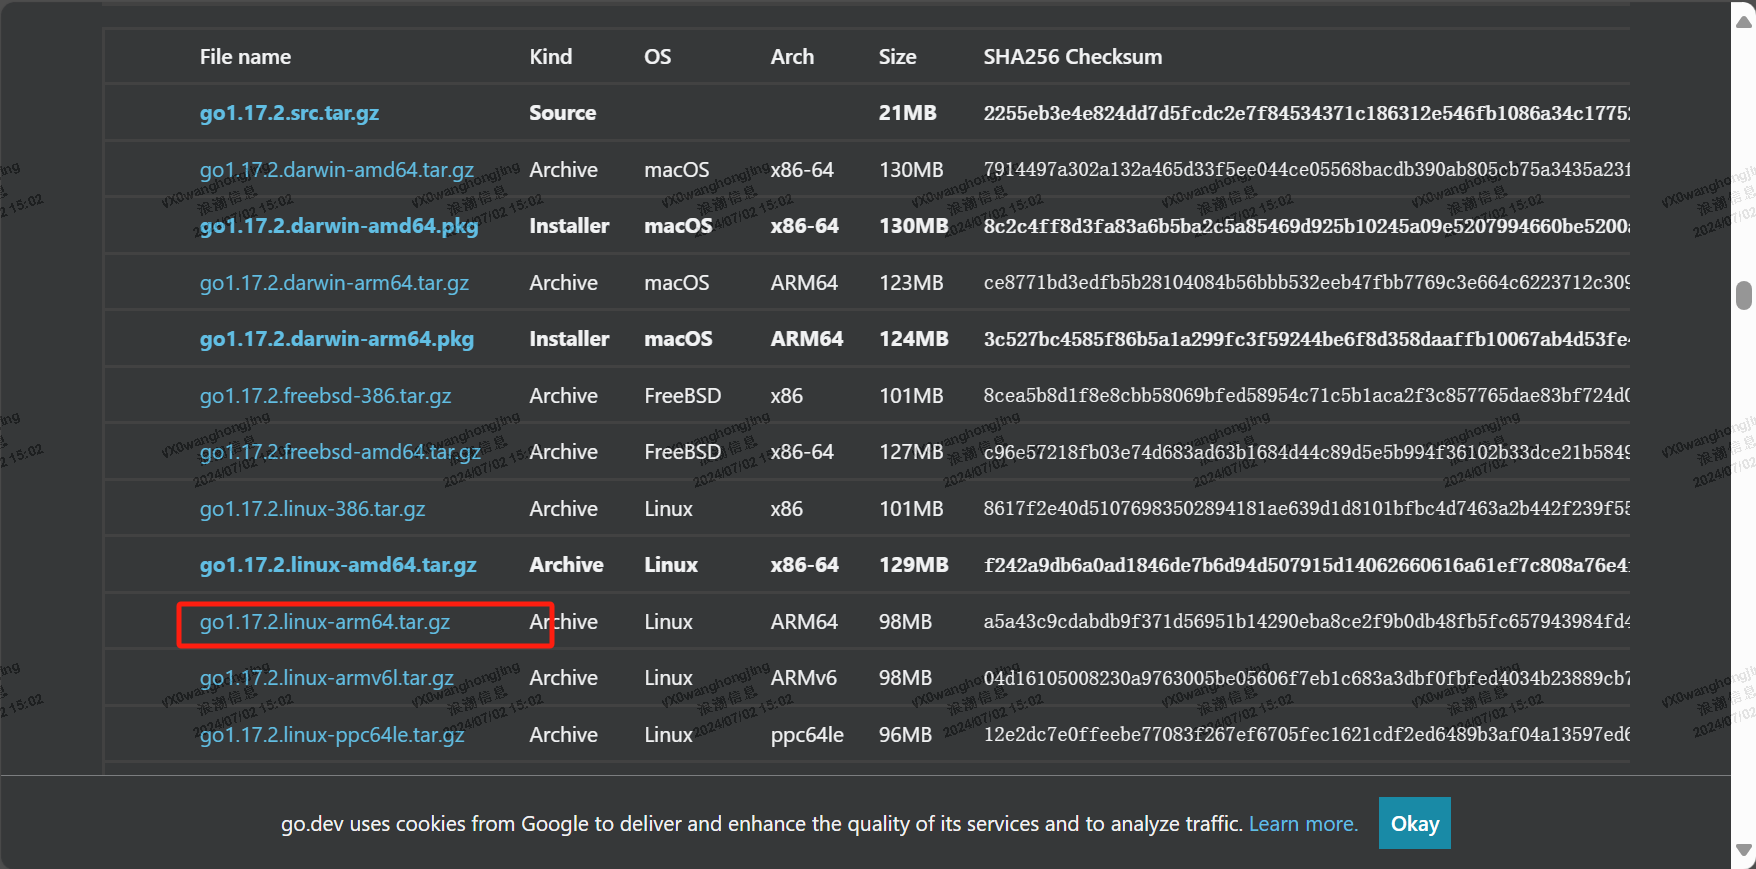Download go1.17.2.darwin-arm64.pkg installer
1756x869 pixels.
coord(336,339)
